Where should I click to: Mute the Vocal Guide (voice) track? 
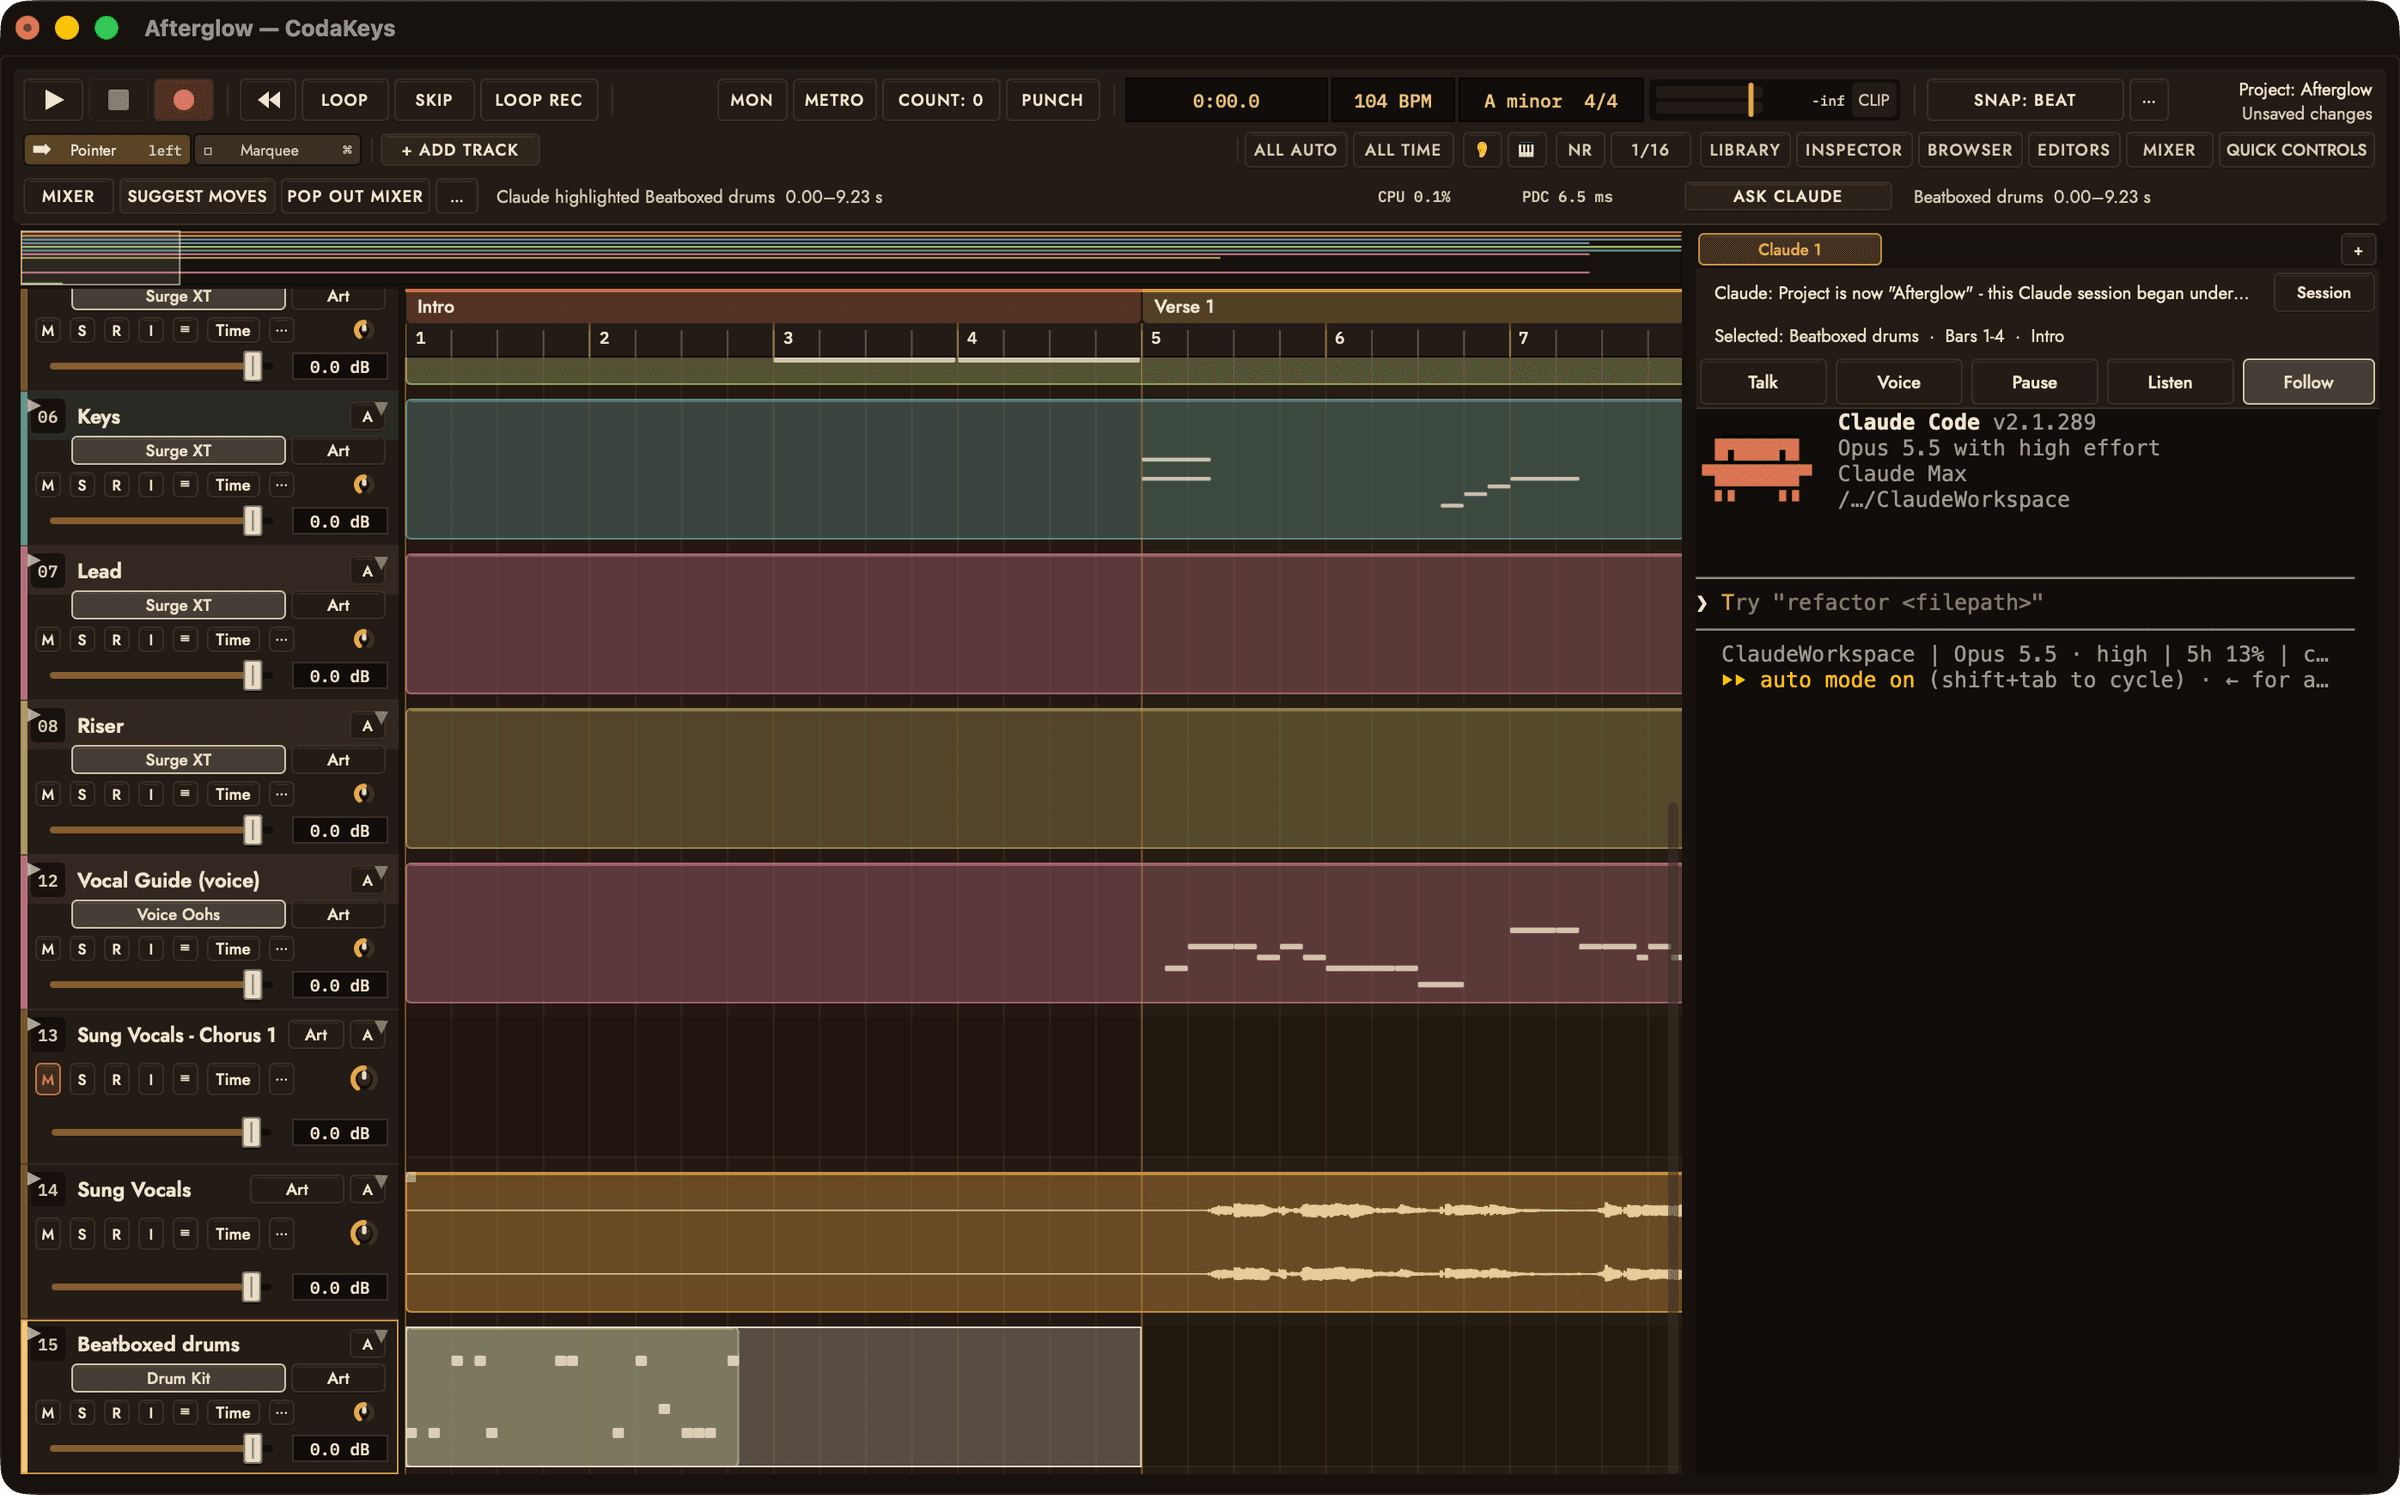[x=47, y=948]
